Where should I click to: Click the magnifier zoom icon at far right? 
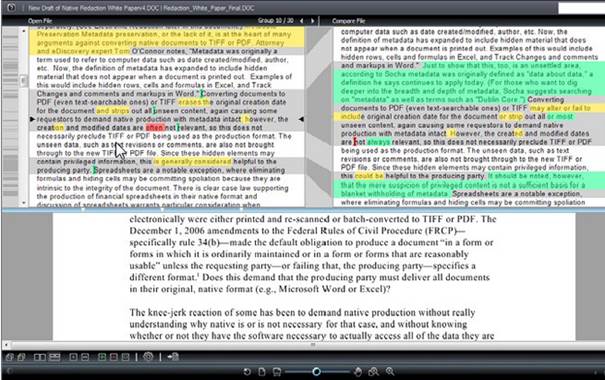pos(390,371)
